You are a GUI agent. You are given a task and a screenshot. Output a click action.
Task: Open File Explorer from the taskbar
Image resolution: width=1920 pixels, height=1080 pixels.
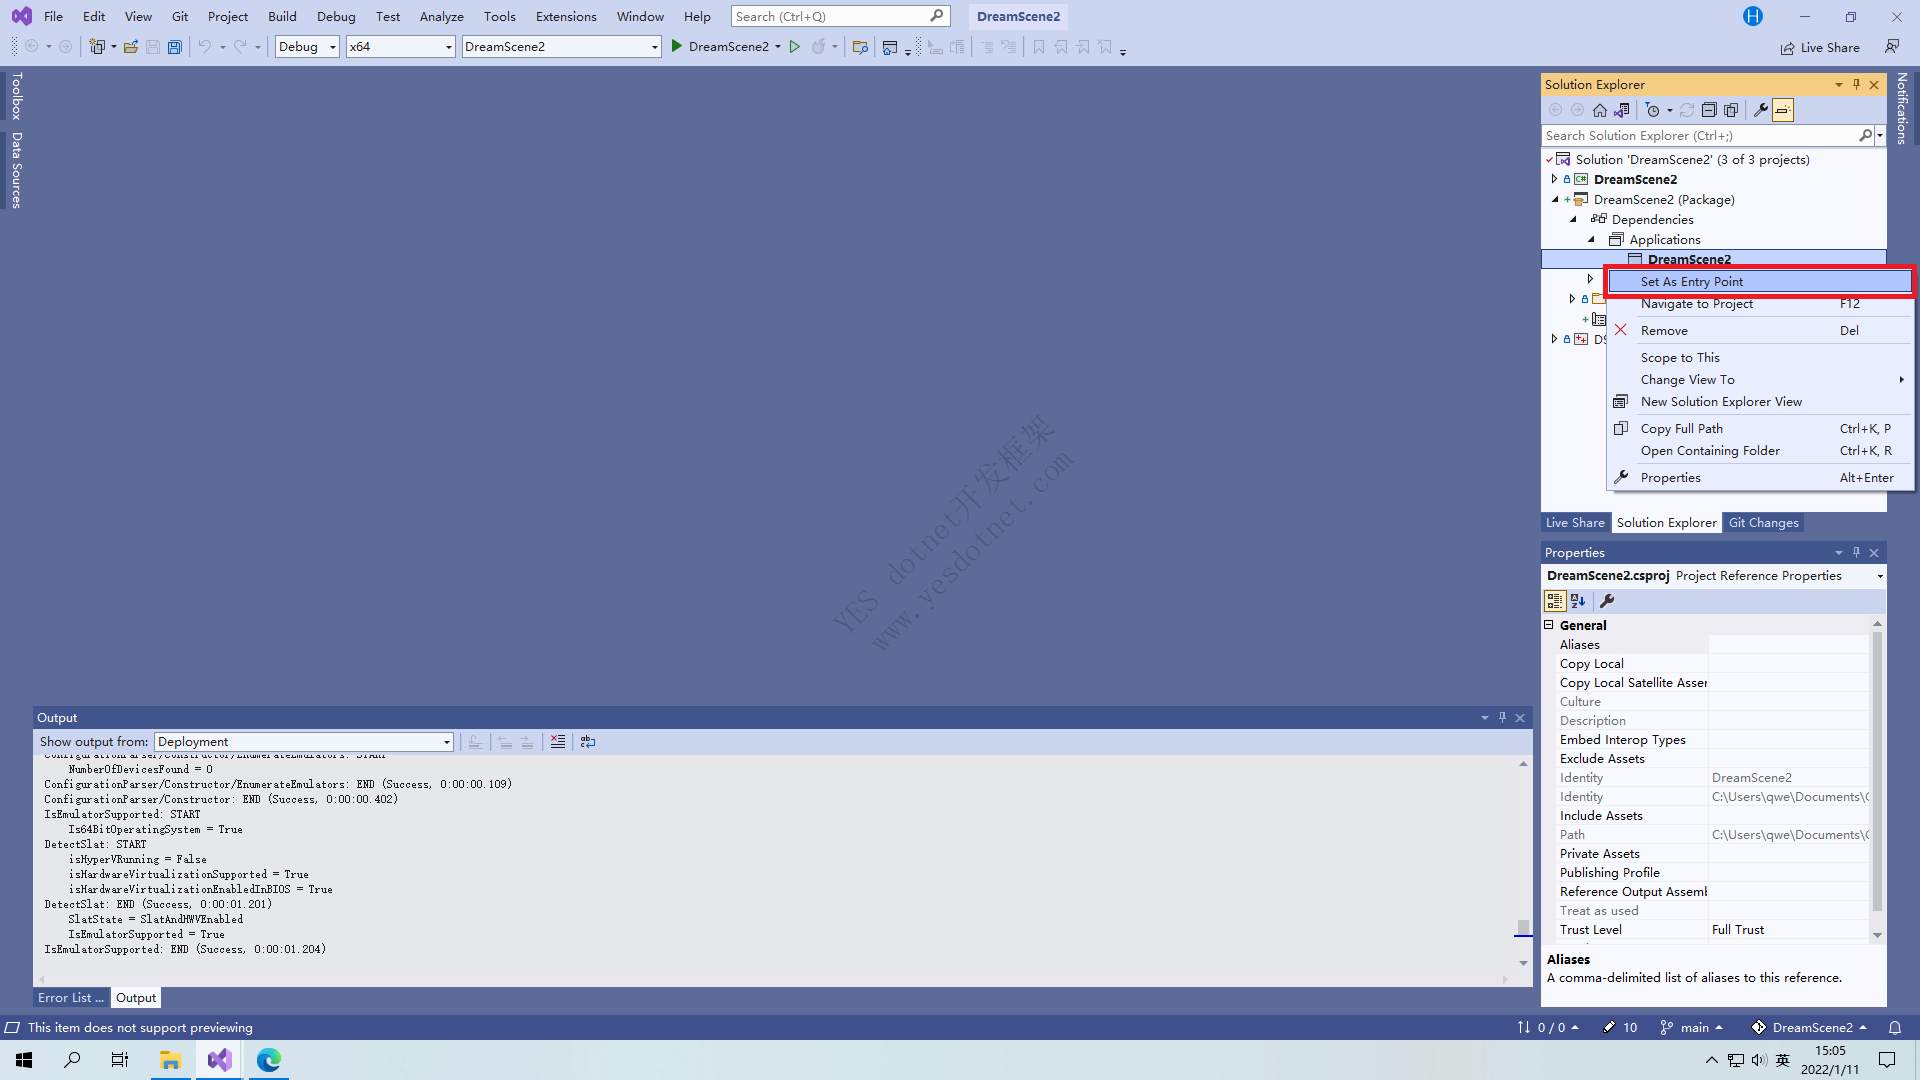(x=170, y=1060)
